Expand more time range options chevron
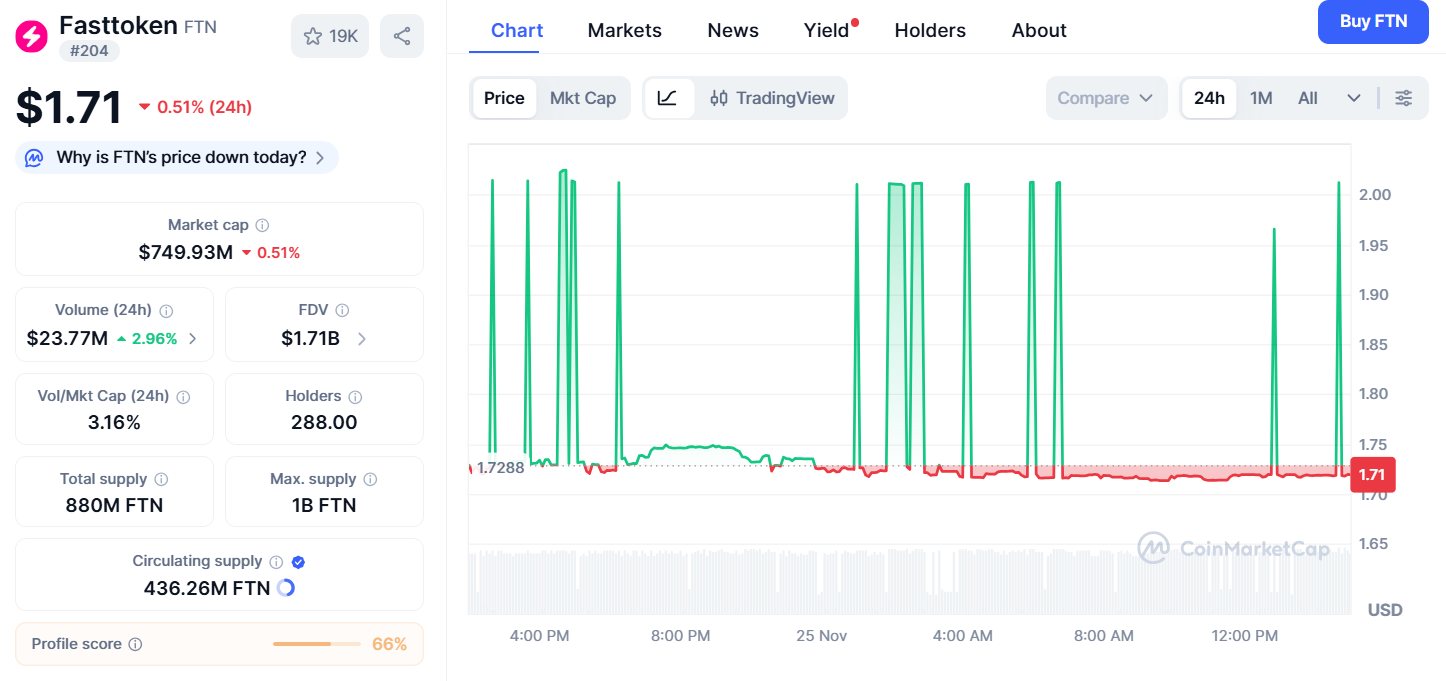This screenshot has width=1446, height=681. pyautogui.click(x=1354, y=98)
